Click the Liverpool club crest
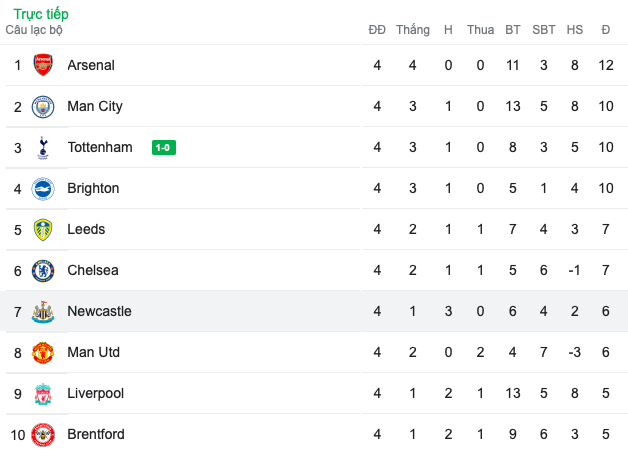 click(x=43, y=394)
